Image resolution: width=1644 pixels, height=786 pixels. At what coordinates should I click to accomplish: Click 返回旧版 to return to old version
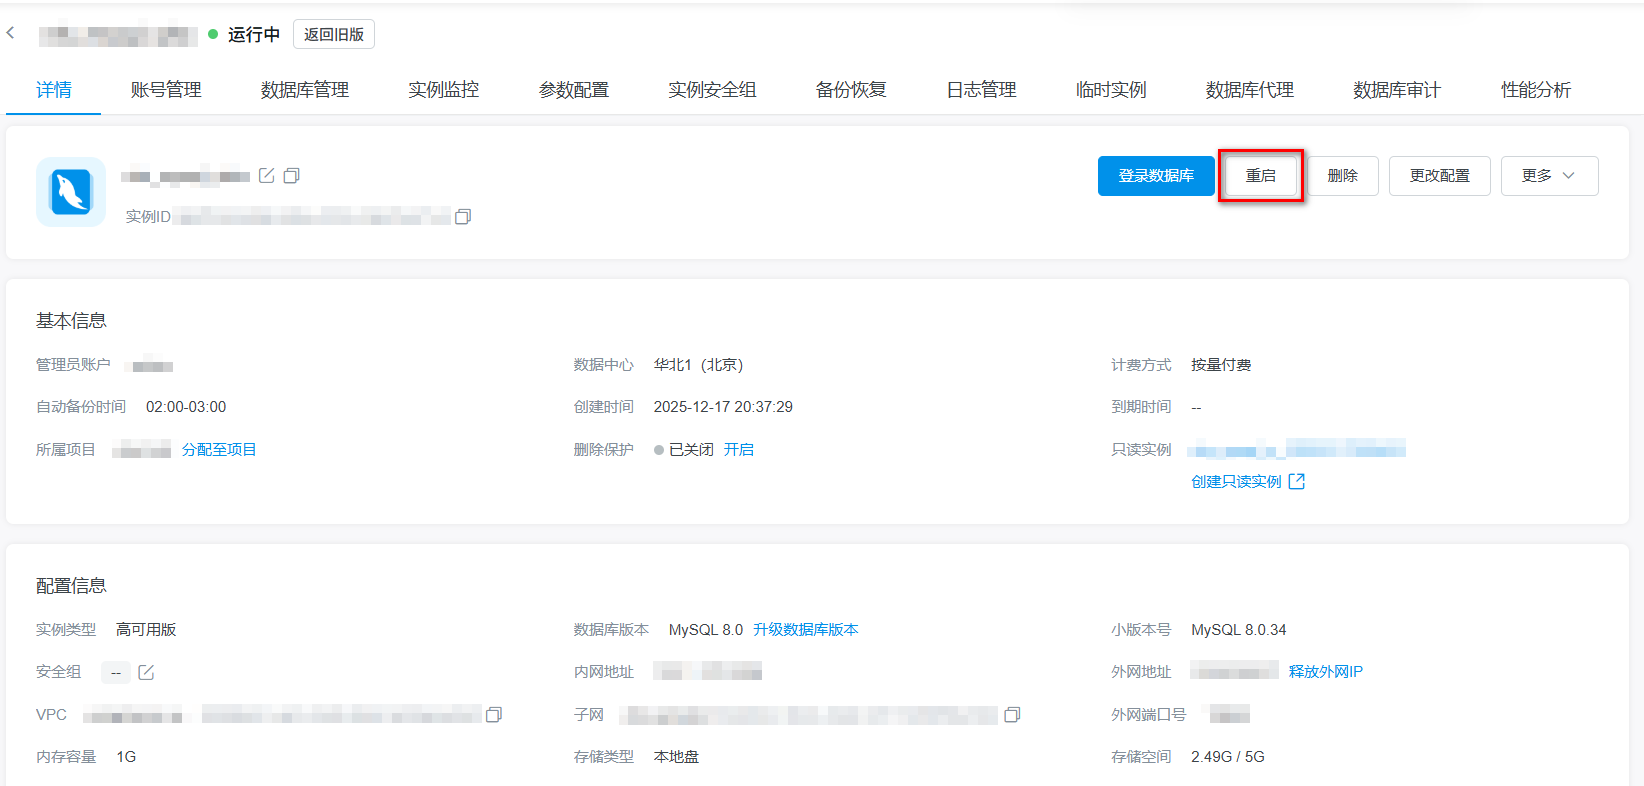334,34
